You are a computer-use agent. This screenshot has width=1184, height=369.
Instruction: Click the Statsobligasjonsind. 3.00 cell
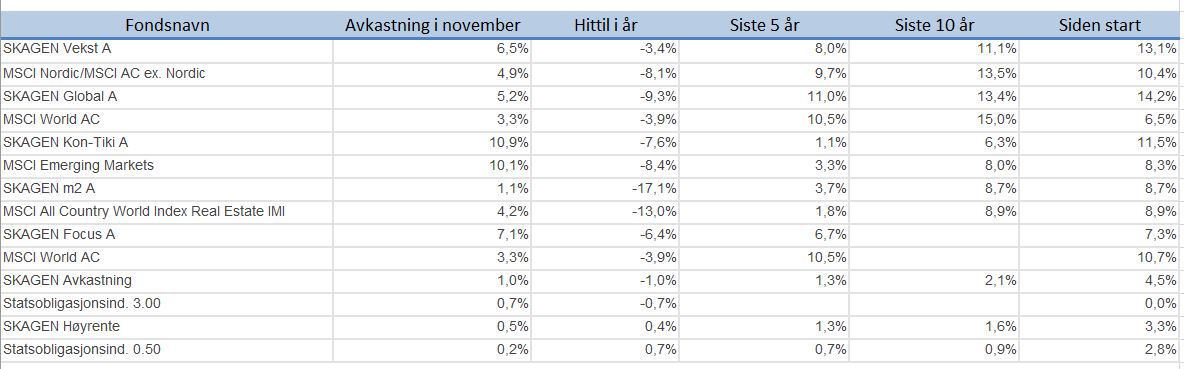(x=167, y=303)
